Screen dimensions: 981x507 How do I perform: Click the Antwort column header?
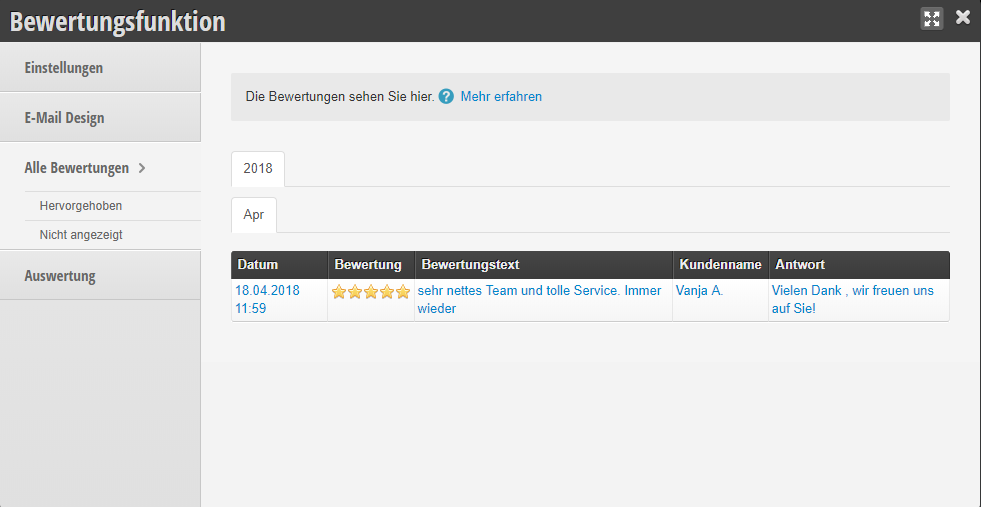[x=859, y=265]
